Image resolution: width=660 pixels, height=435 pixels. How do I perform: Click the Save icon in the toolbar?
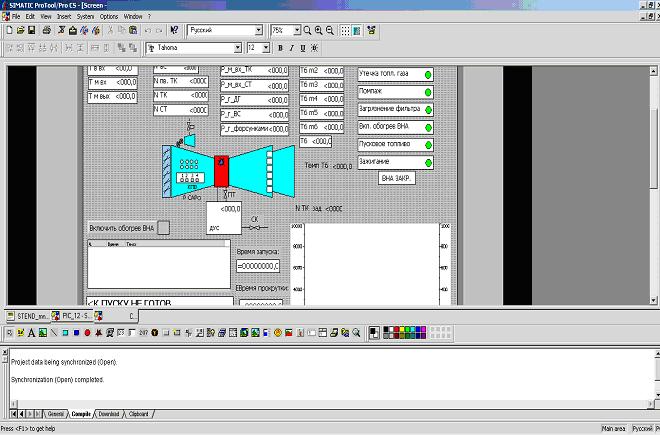pyautogui.click(x=32, y=31)
